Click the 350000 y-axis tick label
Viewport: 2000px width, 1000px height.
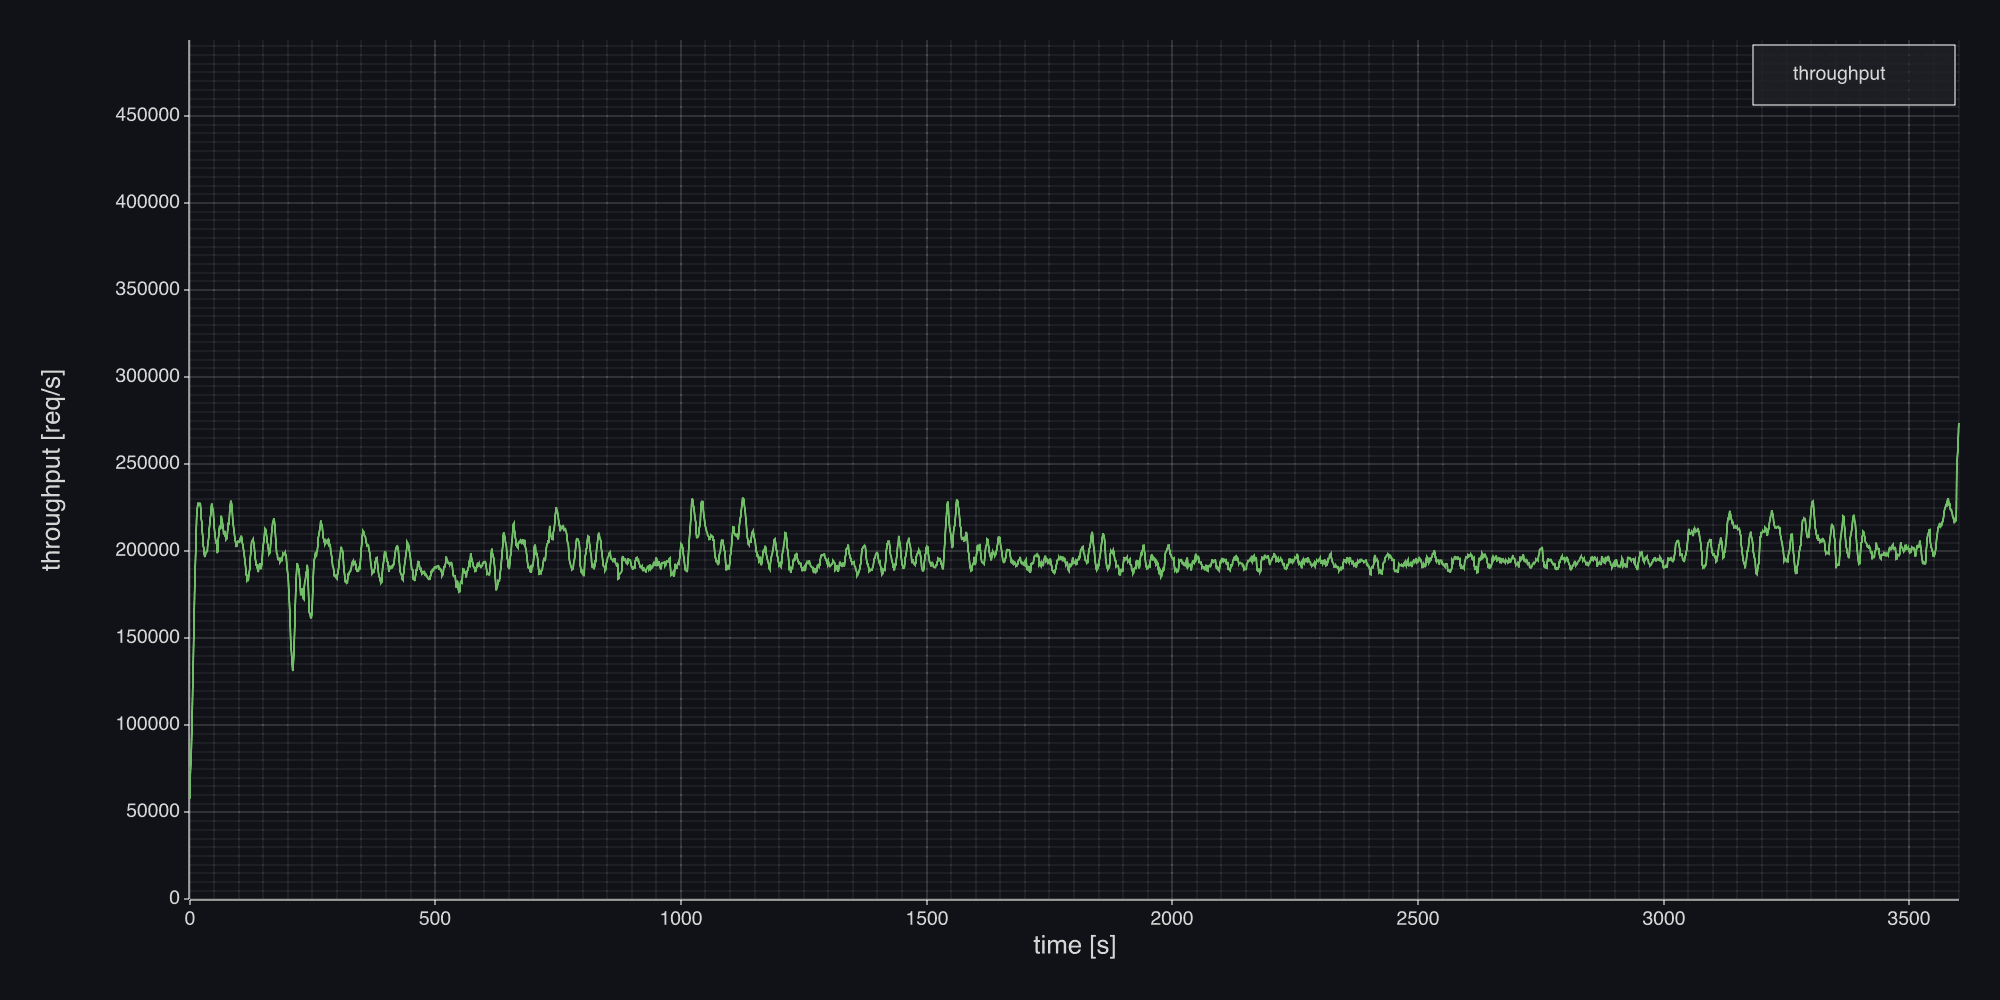[147, 289]
